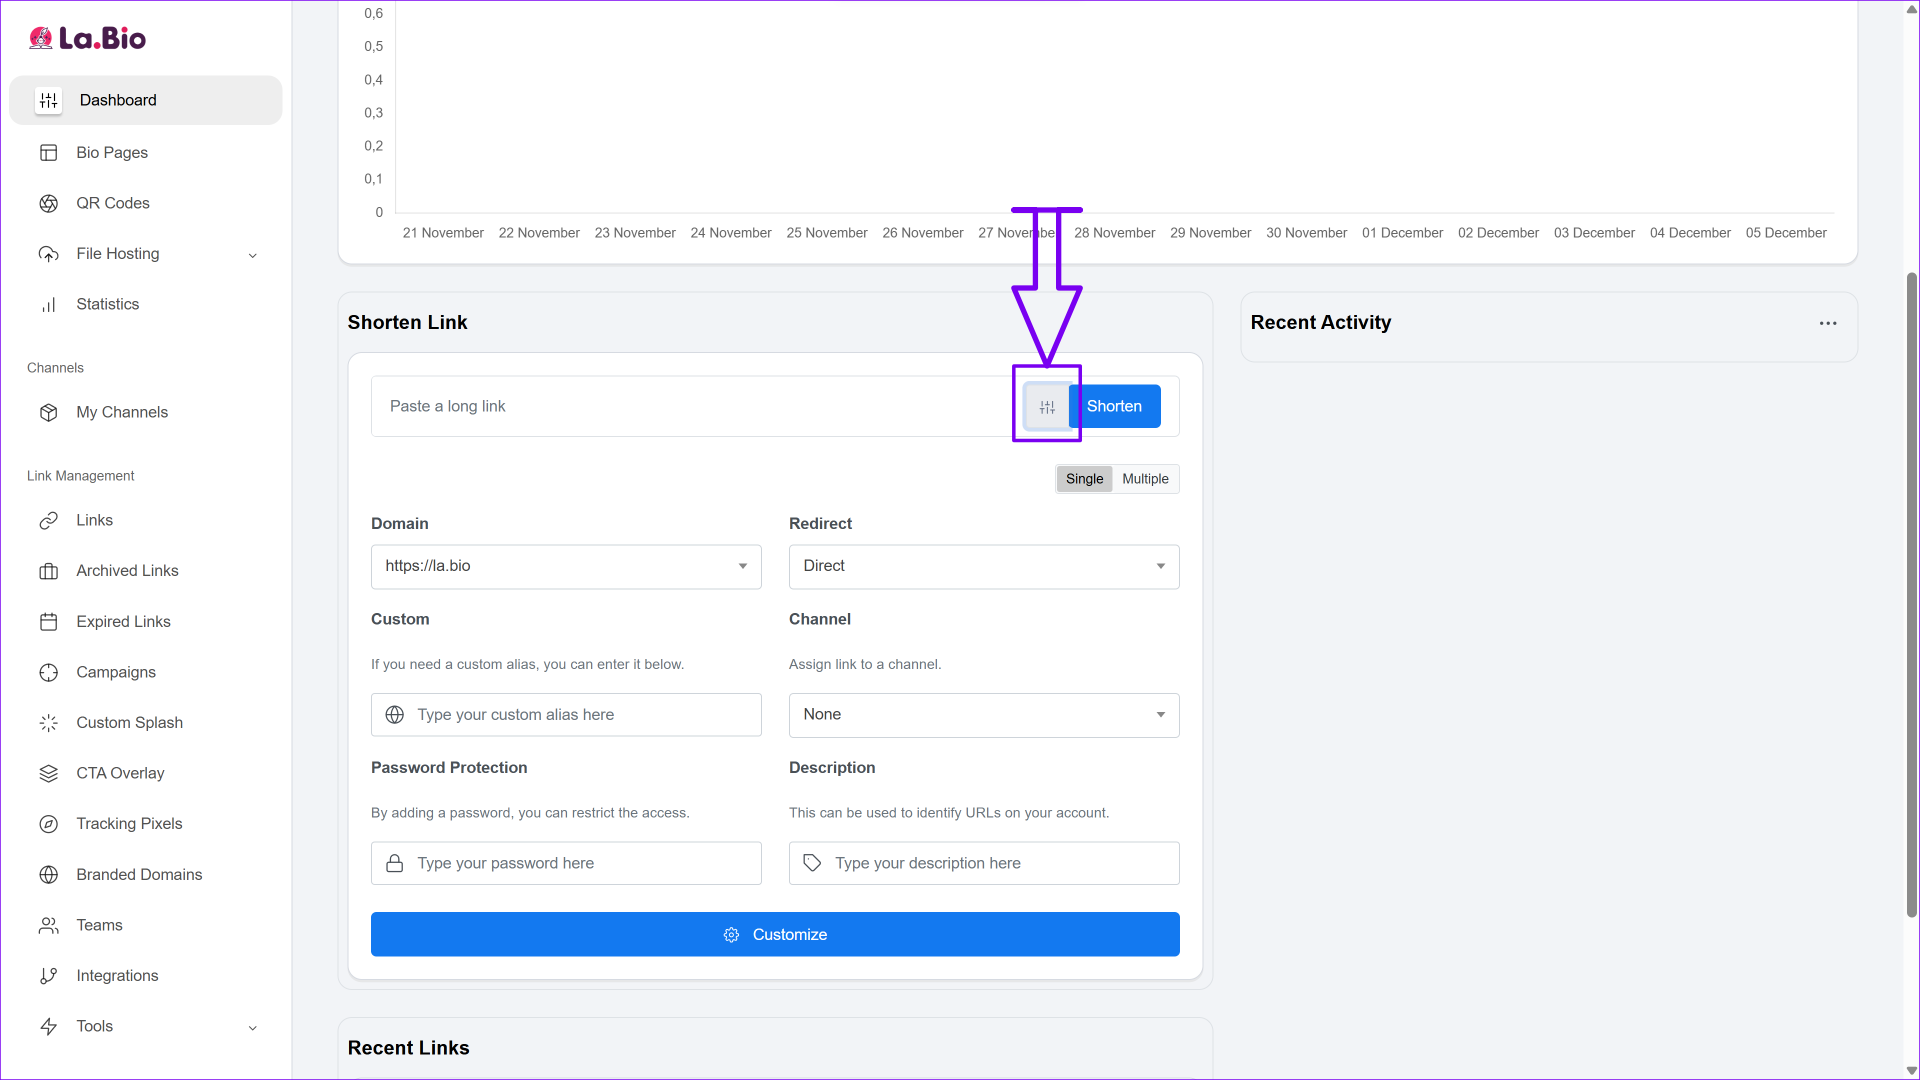The image size is (1920, 1080).
Task: Open the CTA Overlay page
Action: 120,773
